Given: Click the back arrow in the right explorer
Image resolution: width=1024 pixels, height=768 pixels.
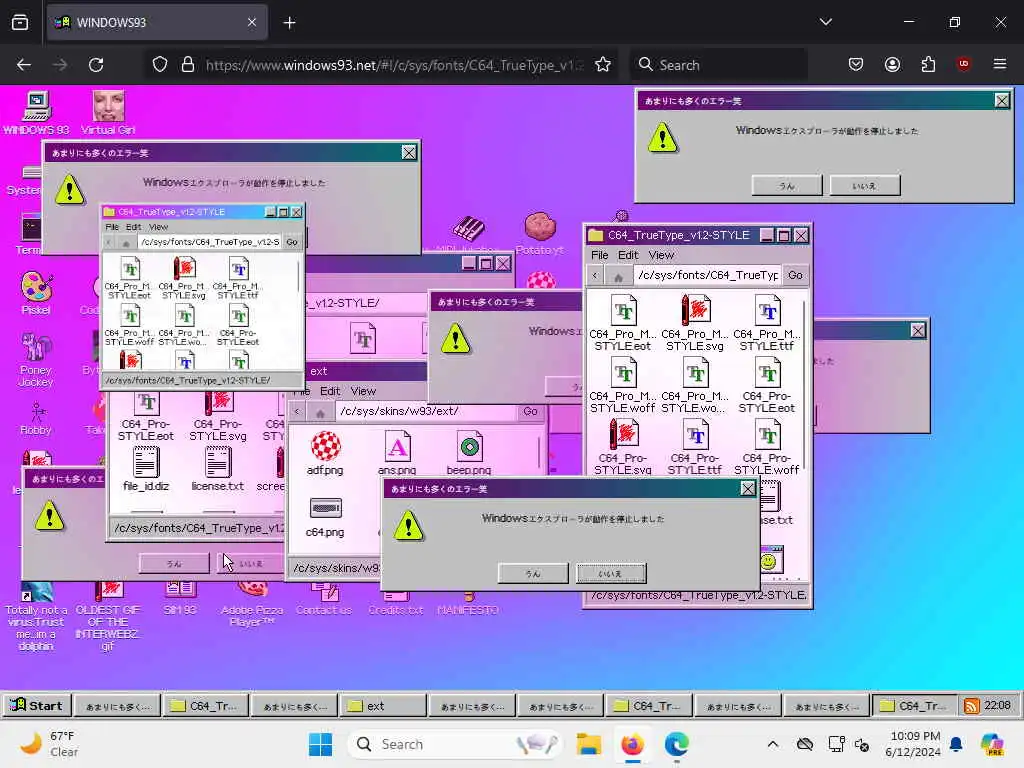Looking at the screenshot, I should coord(594,276).
